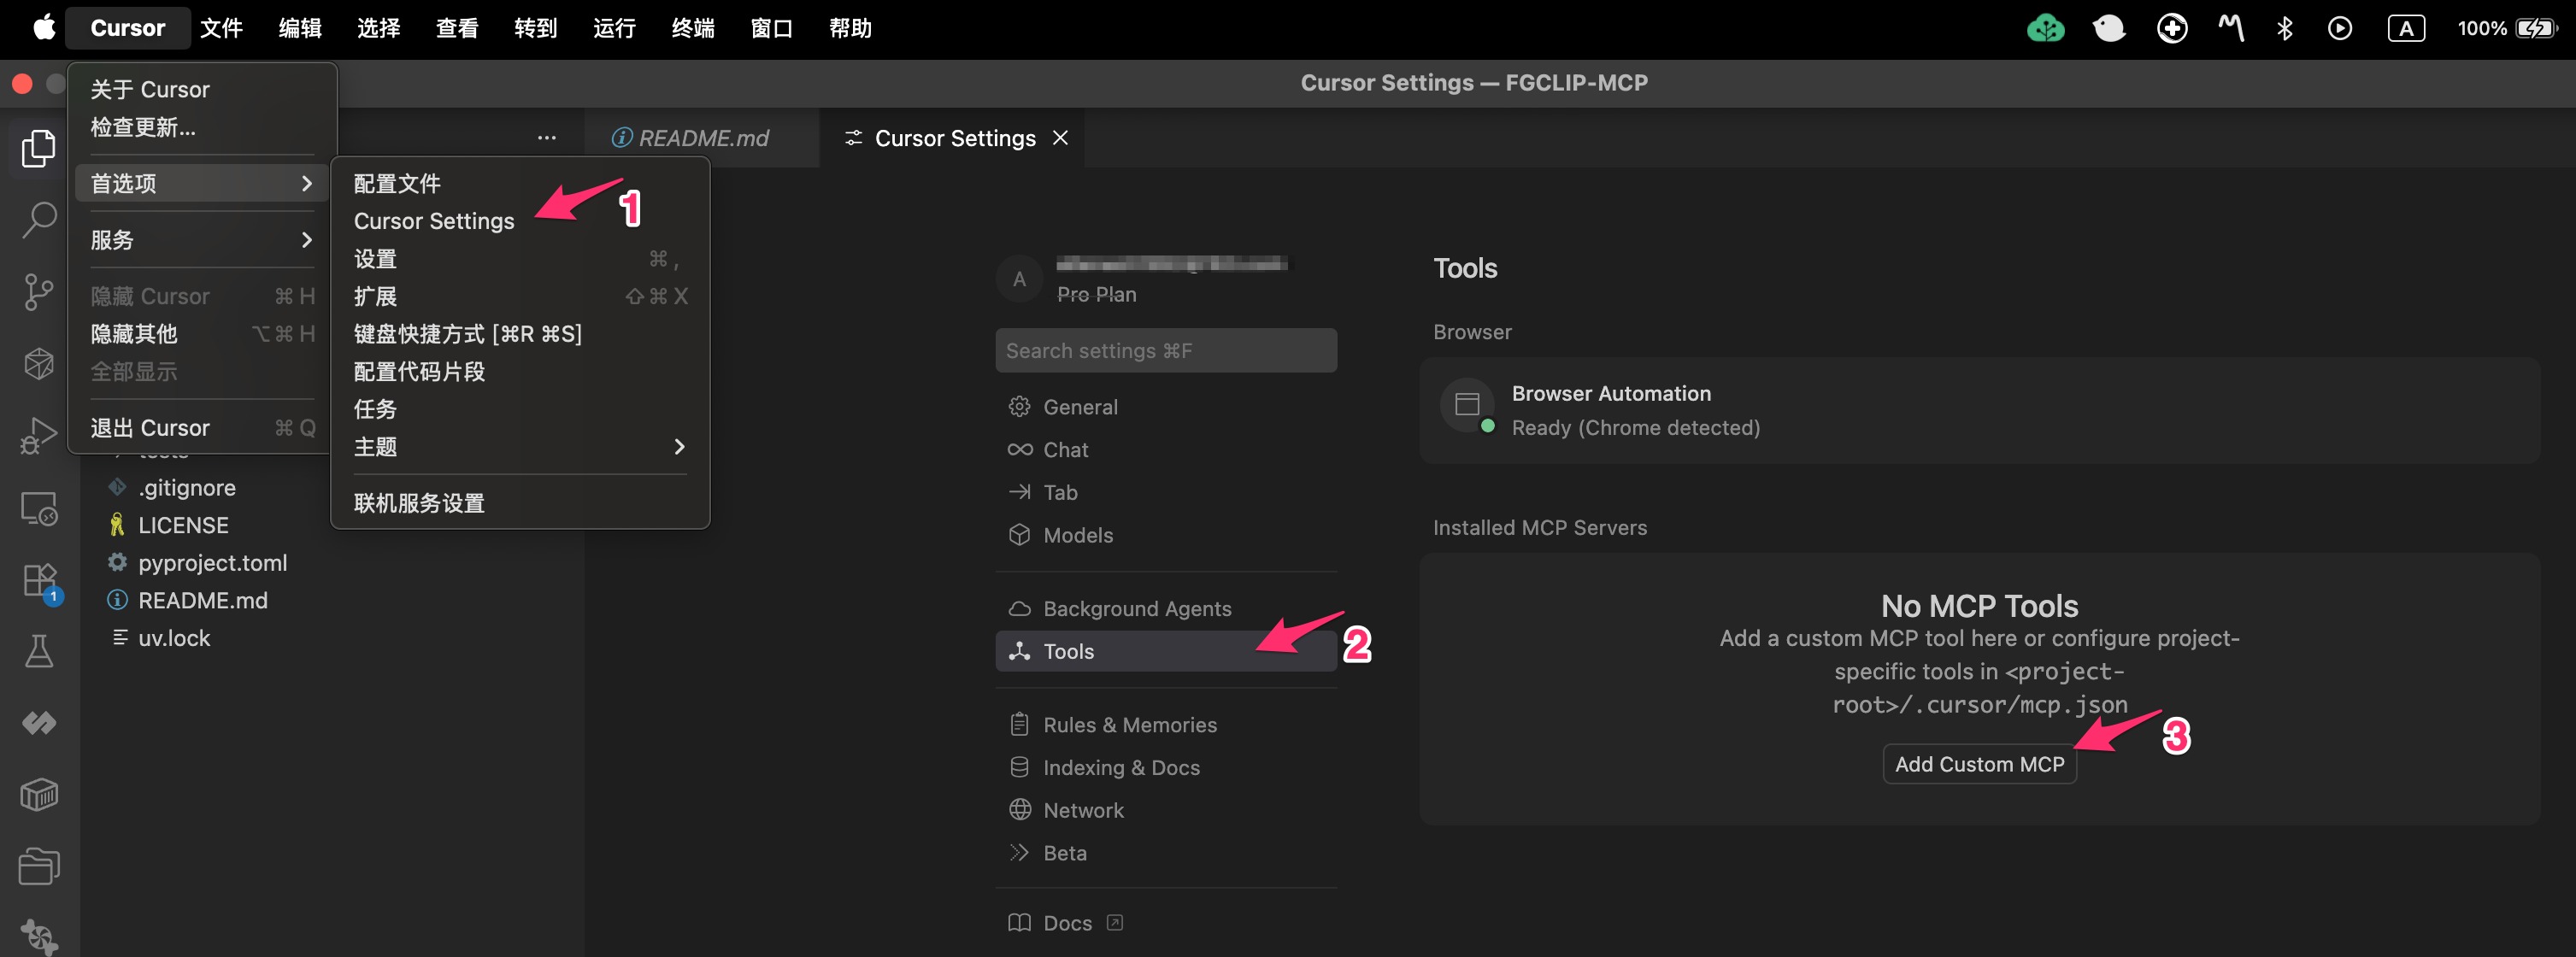Screen dimensions: 2576x957
Task: Open the Search magnifier in the activity bar
Action: click(x=39, y=220)
